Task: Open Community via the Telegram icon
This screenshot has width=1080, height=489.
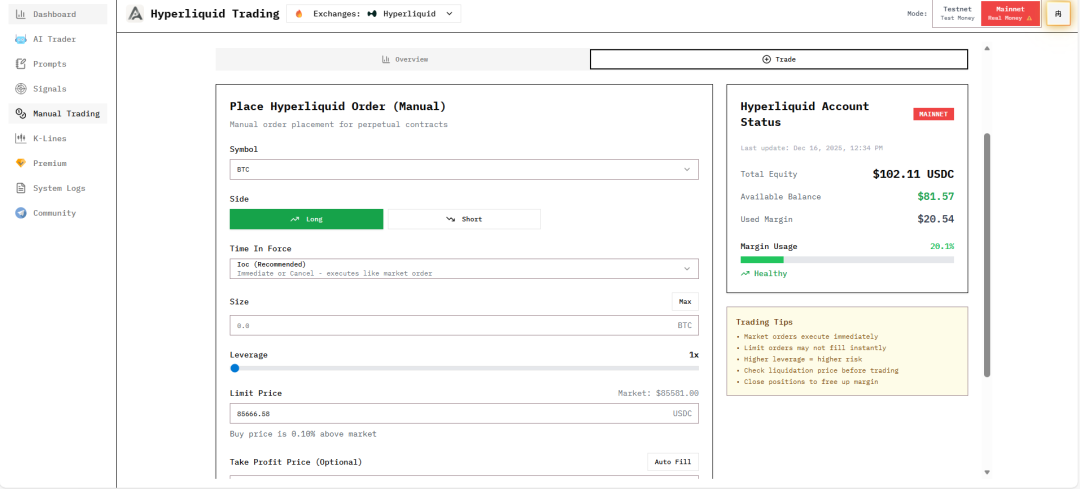Action: pos(21,213)
